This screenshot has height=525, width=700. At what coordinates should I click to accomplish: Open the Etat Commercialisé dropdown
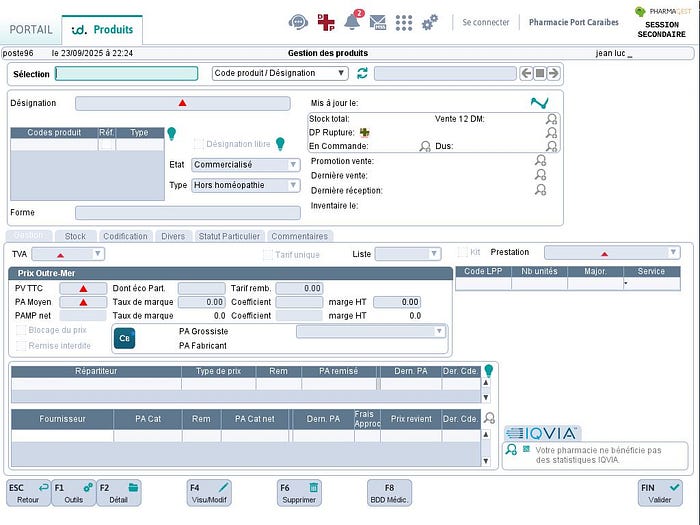[246, 165]
